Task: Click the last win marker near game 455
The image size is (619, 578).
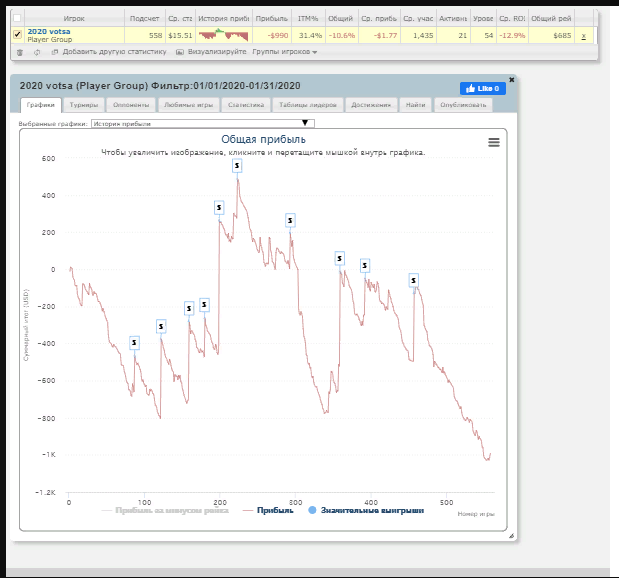Action: click(413, 280)
